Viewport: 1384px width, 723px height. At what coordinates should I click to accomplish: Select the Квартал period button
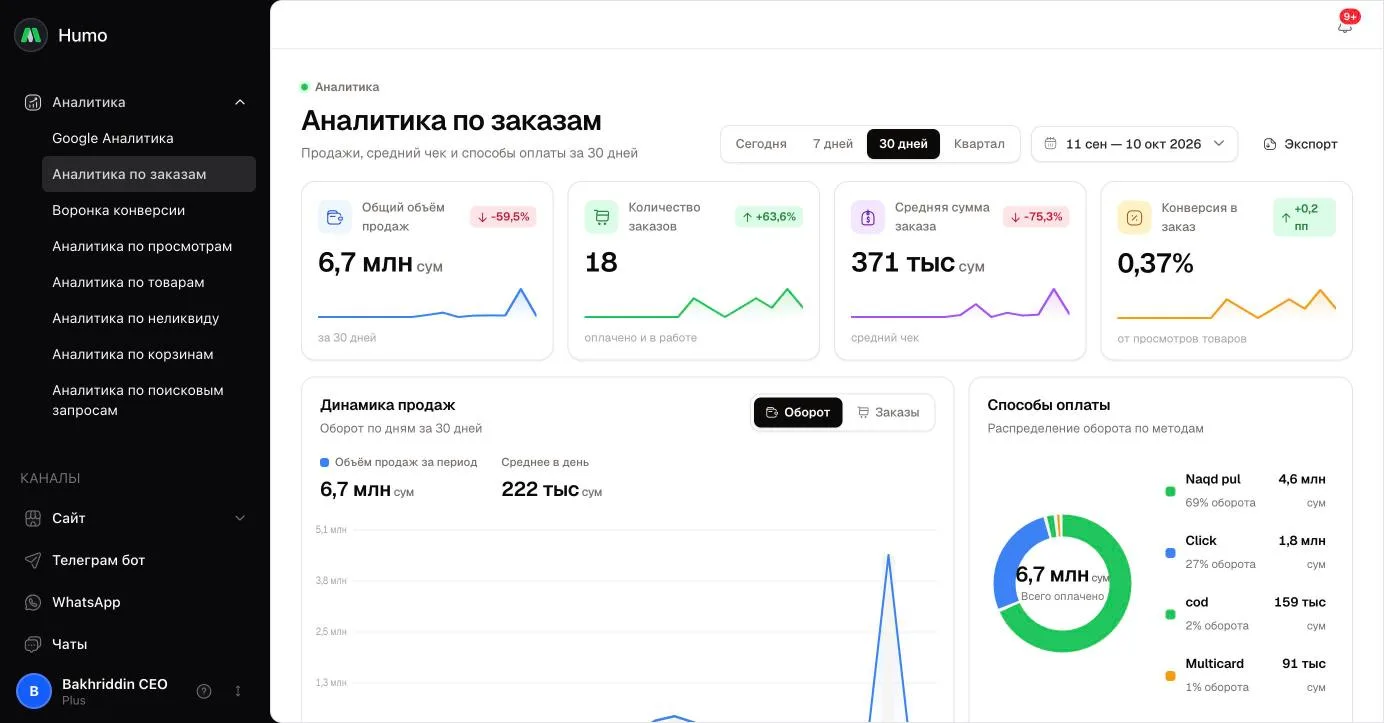[979, 144]
